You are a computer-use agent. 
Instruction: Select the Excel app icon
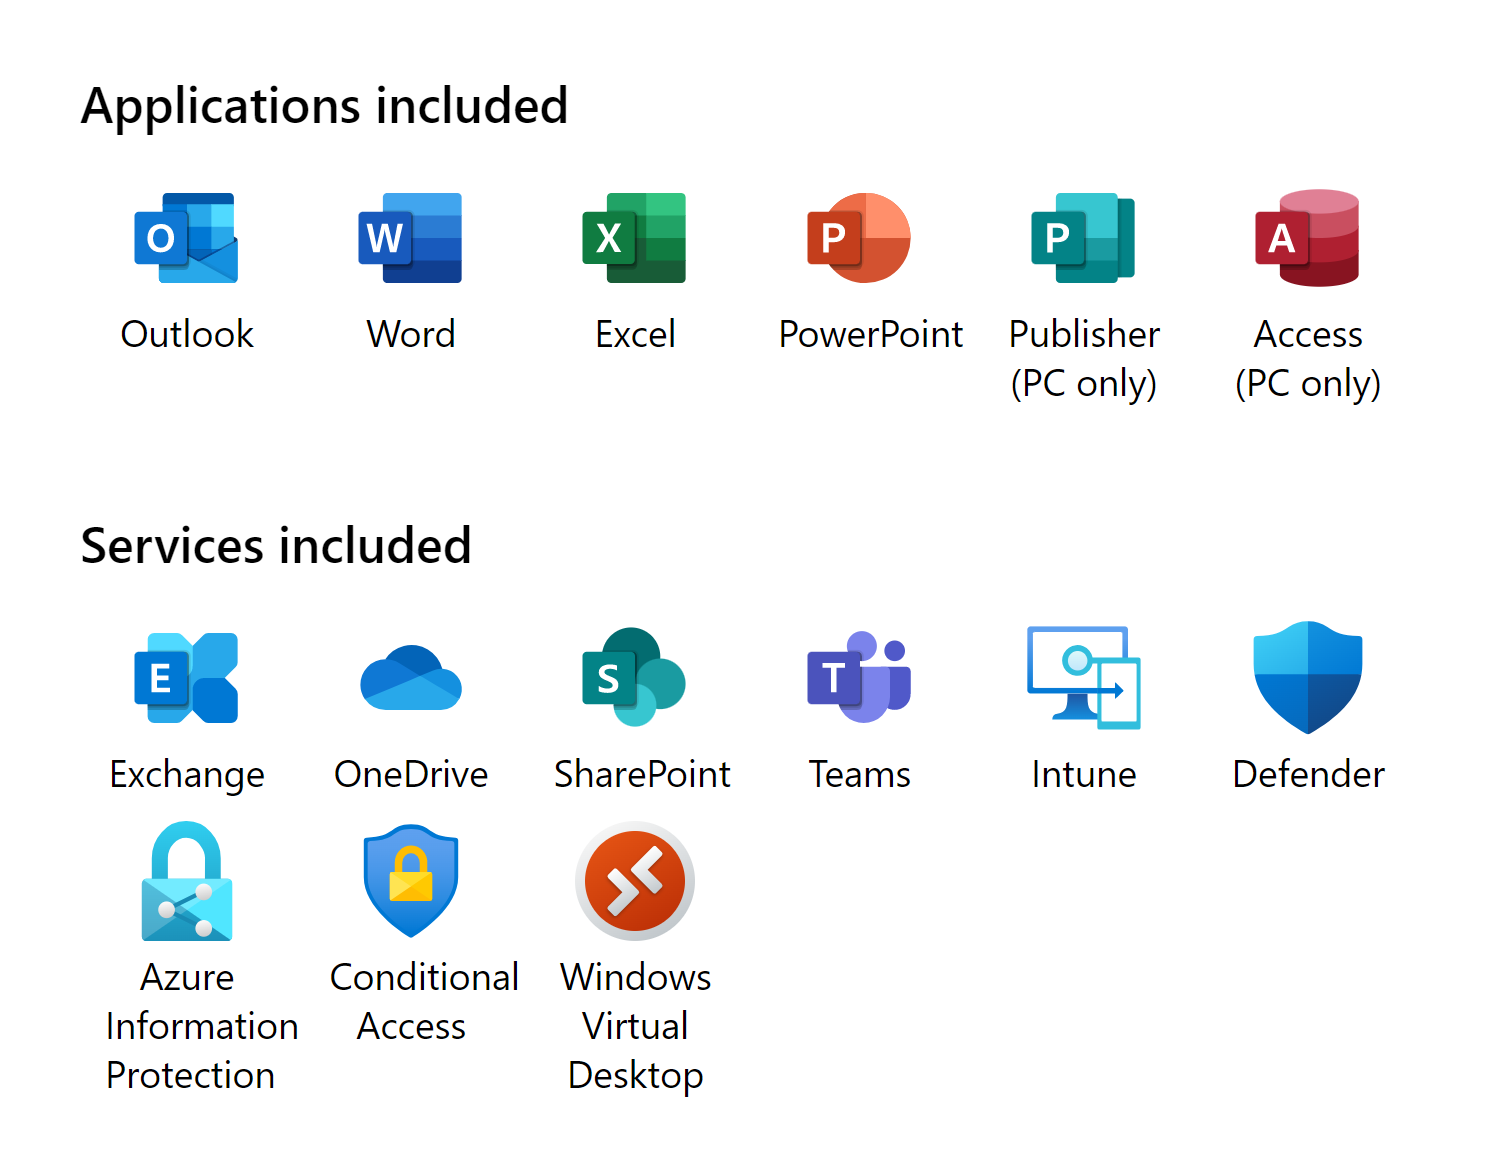coord(634,238)
